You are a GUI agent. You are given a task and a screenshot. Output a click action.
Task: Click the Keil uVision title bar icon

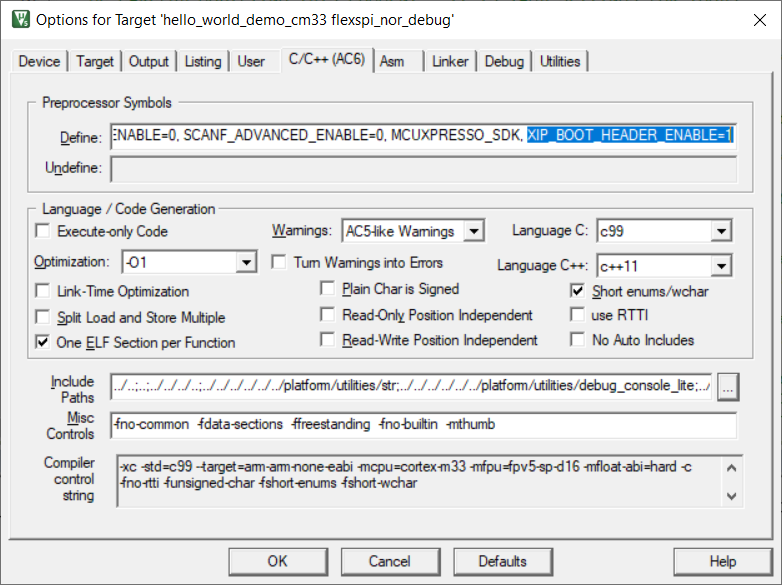pos(18,19)
